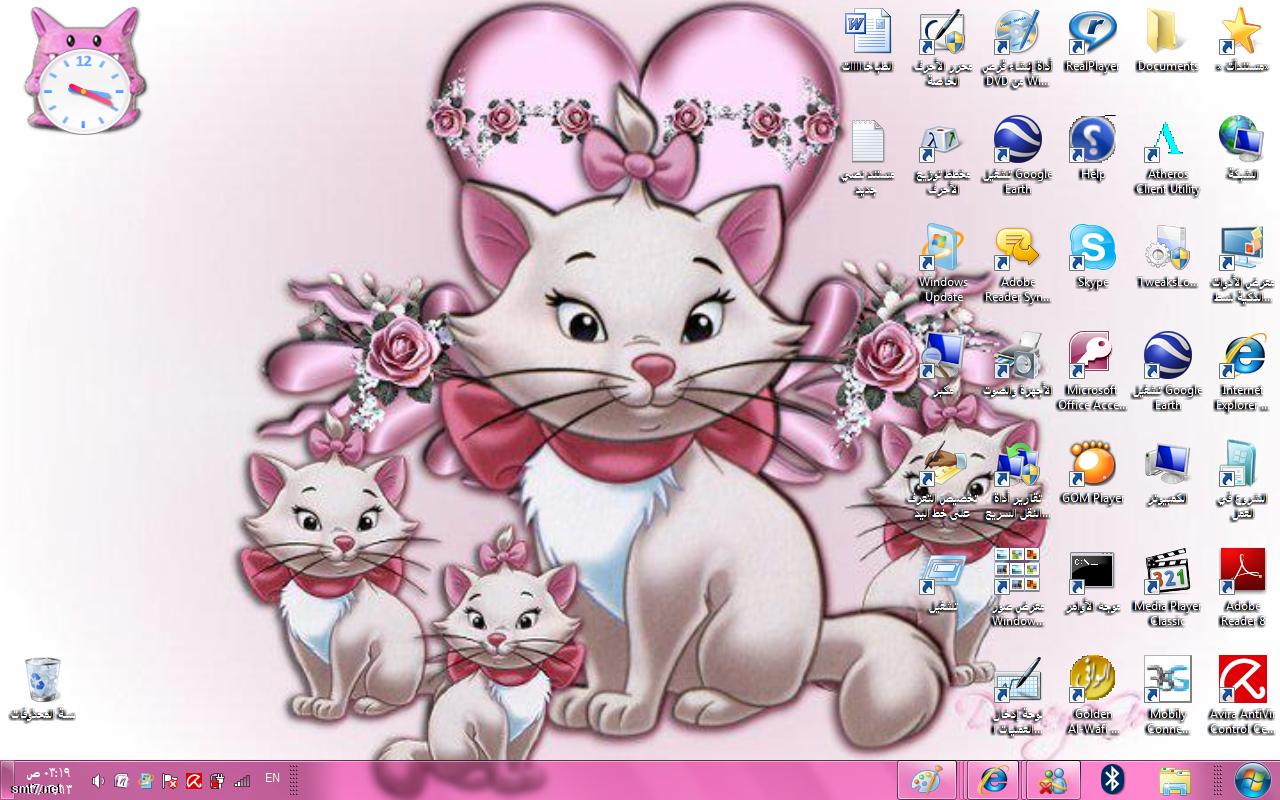Switch input language via EN indicator
The width and height of the screenshot is (1280, 800).
272,778
